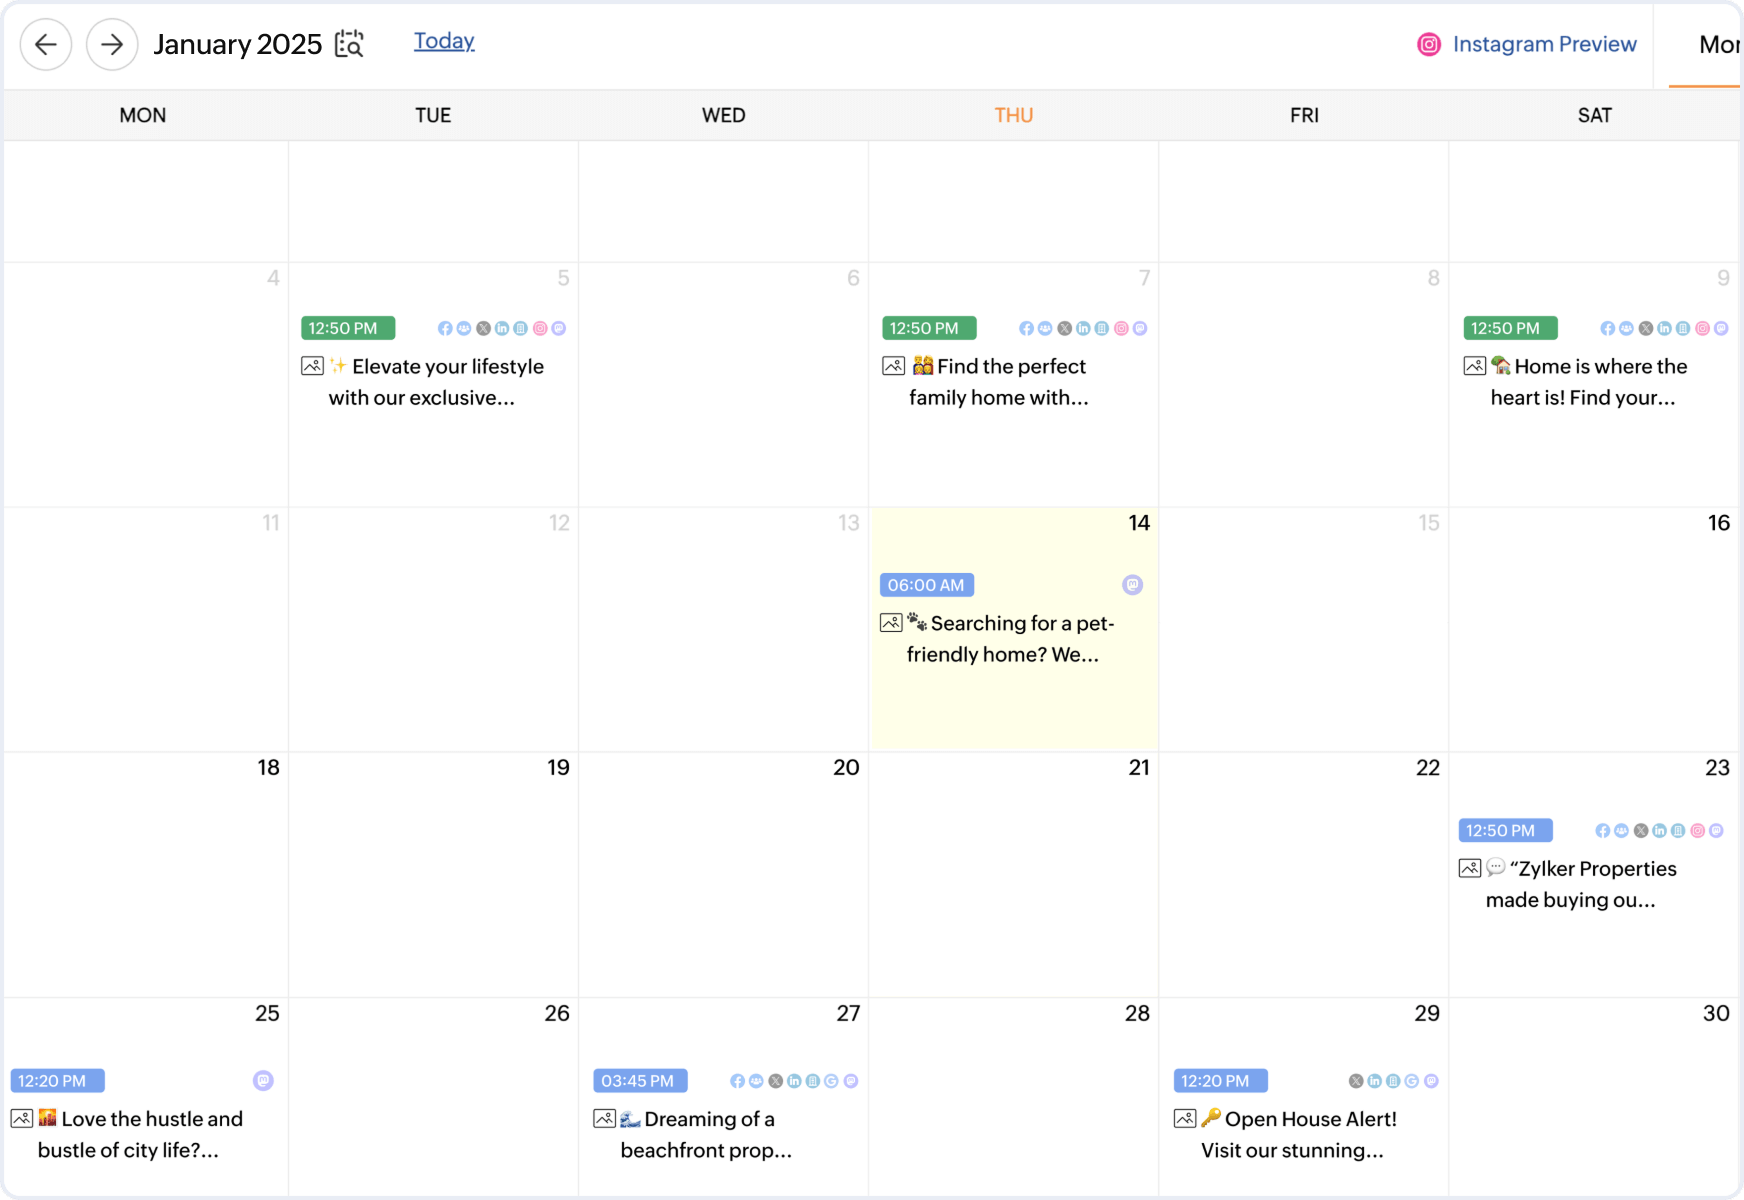The width and height of the screenshot is (1744, 1200).
Task: Go to the previous month with the back arrow
Action: click(x=46, y=44)
